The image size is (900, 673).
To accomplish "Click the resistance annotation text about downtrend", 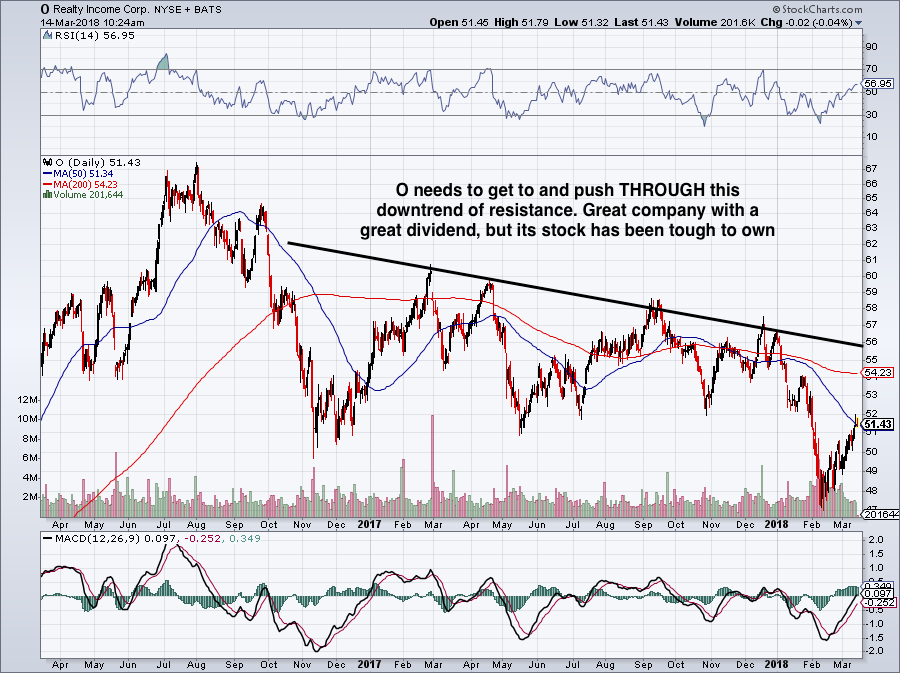I will pos(567,210).
